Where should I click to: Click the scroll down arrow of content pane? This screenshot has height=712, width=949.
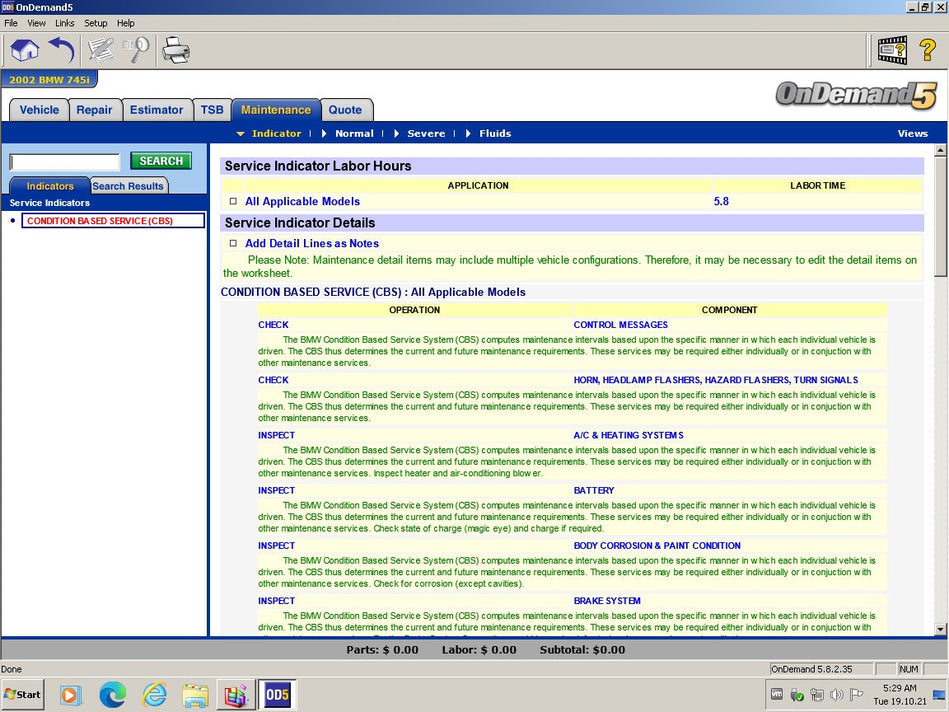point(940,629)
